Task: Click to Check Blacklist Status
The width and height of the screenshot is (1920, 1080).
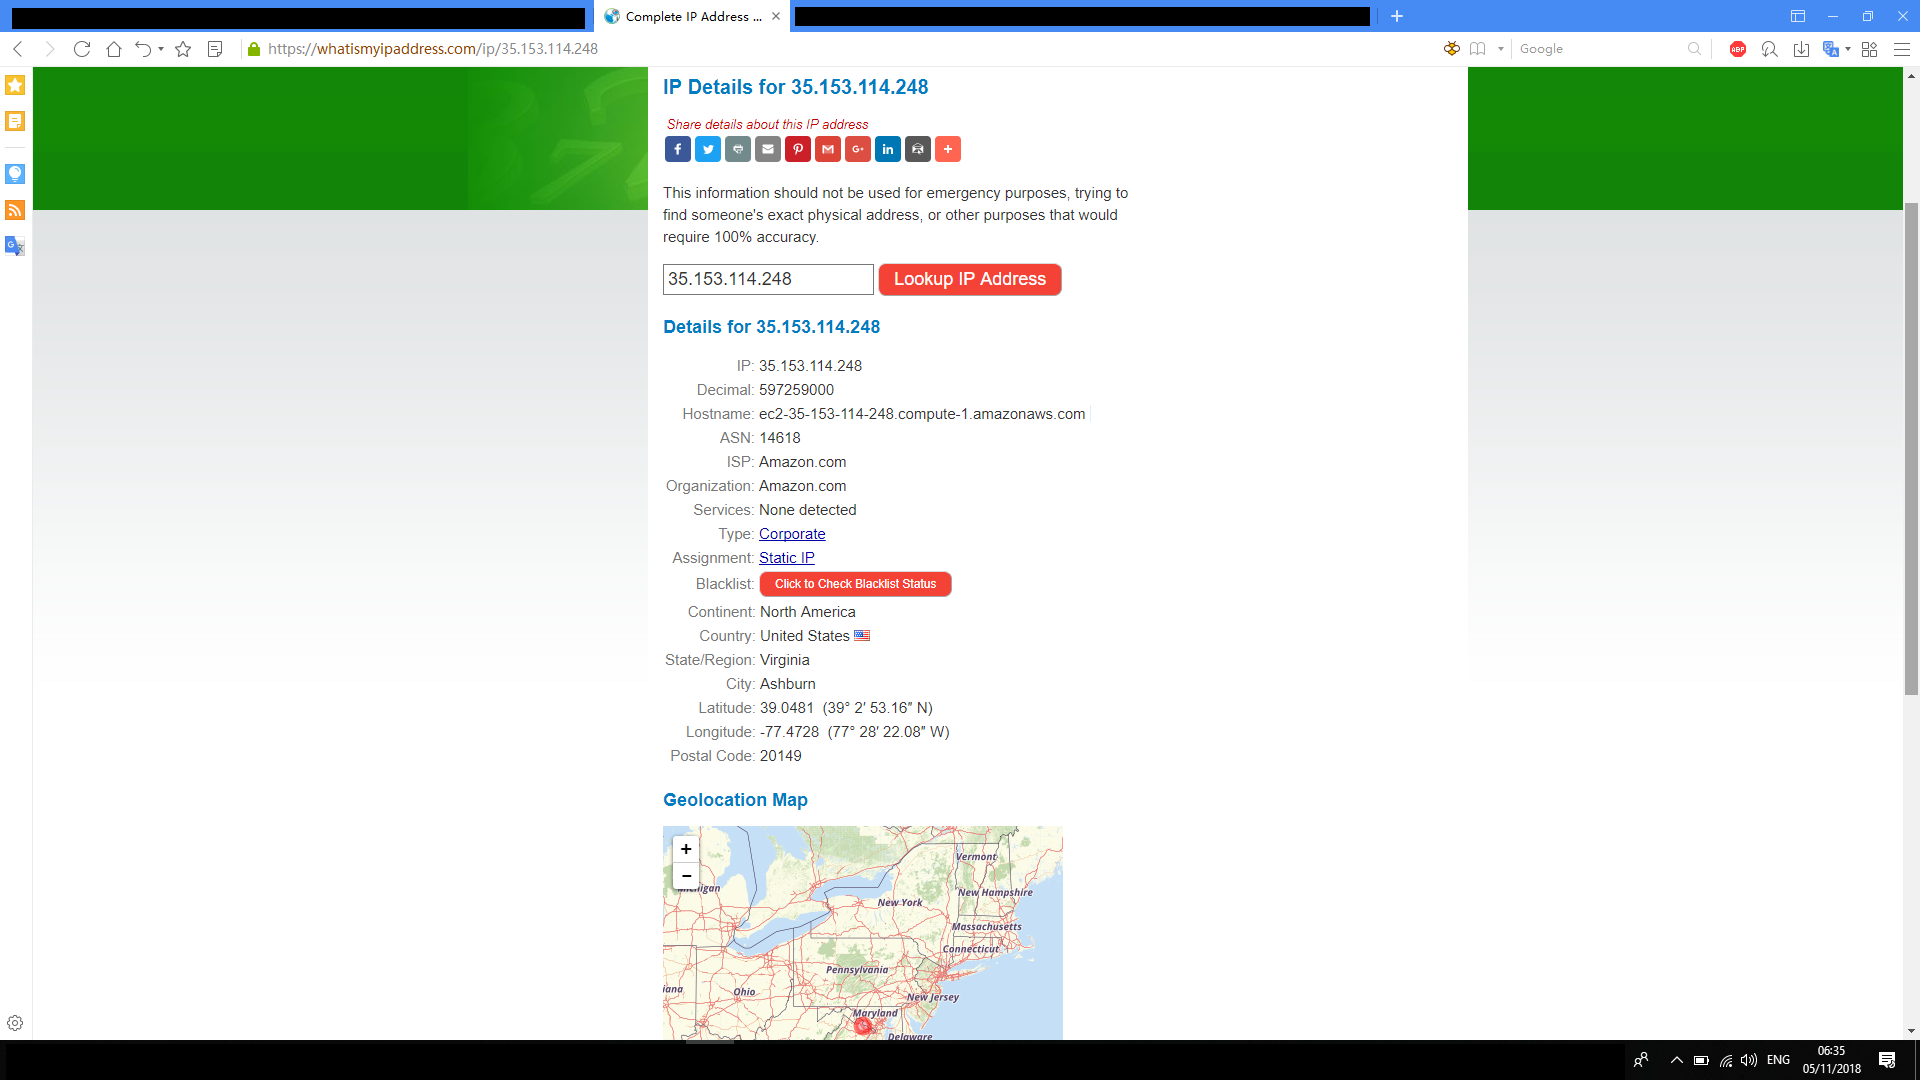Action: coord(855,584)
